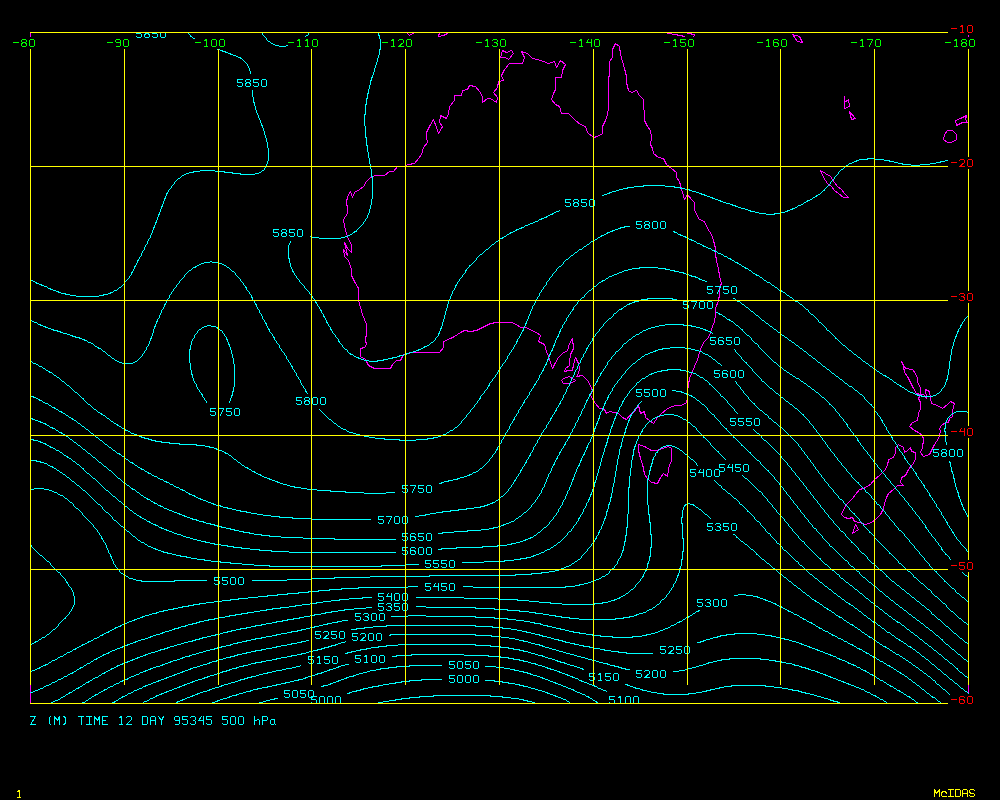Click the 5500 contour label above Tasmania
1000x800 pixels.
(x=650, y=394)
